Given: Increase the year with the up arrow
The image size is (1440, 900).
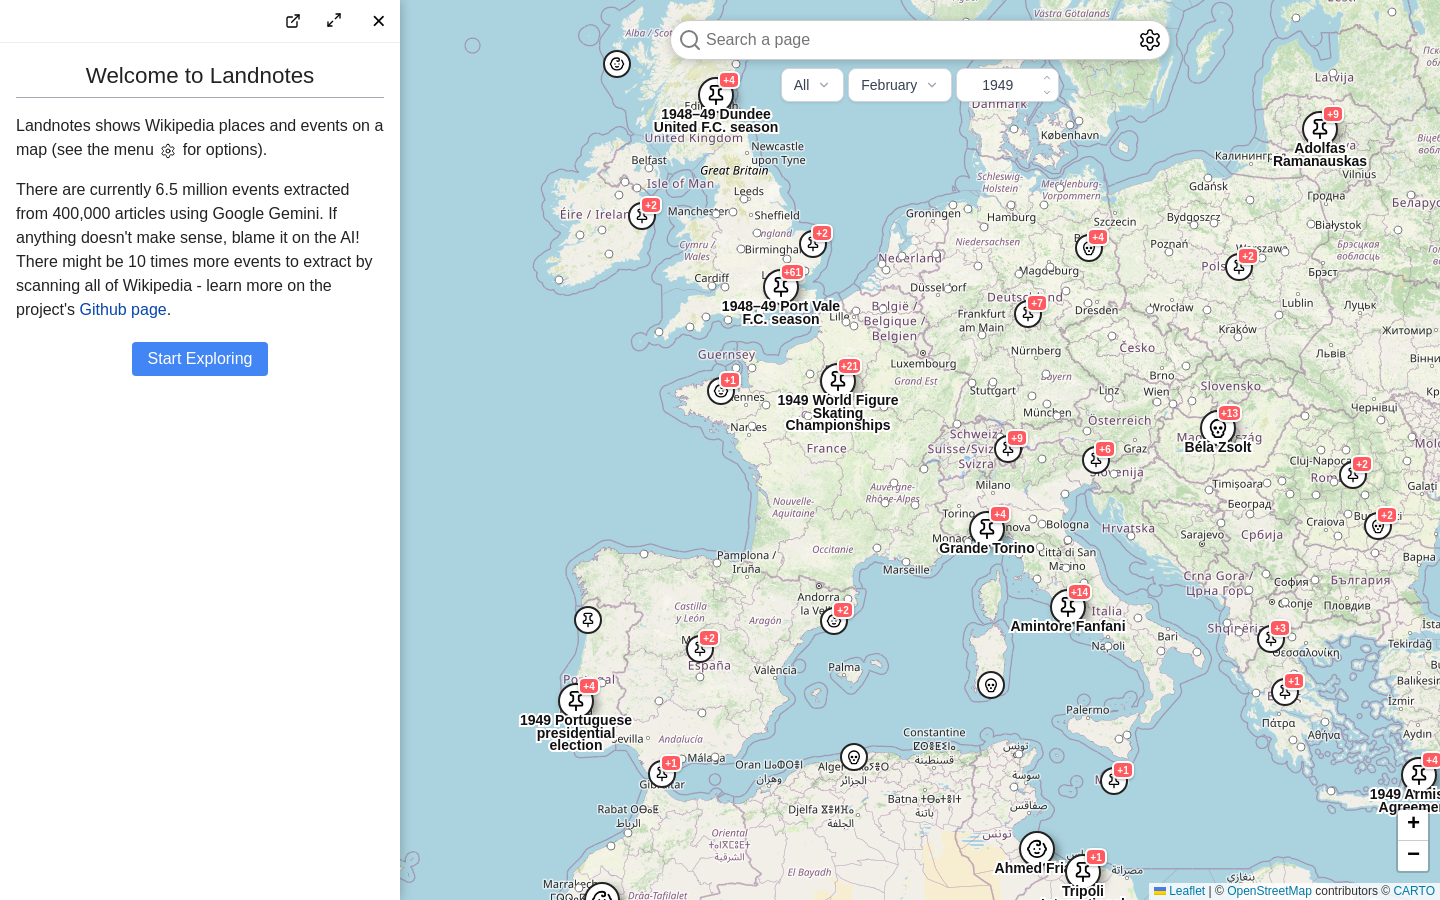Looking at the screenshot, I should (1047, 78).
